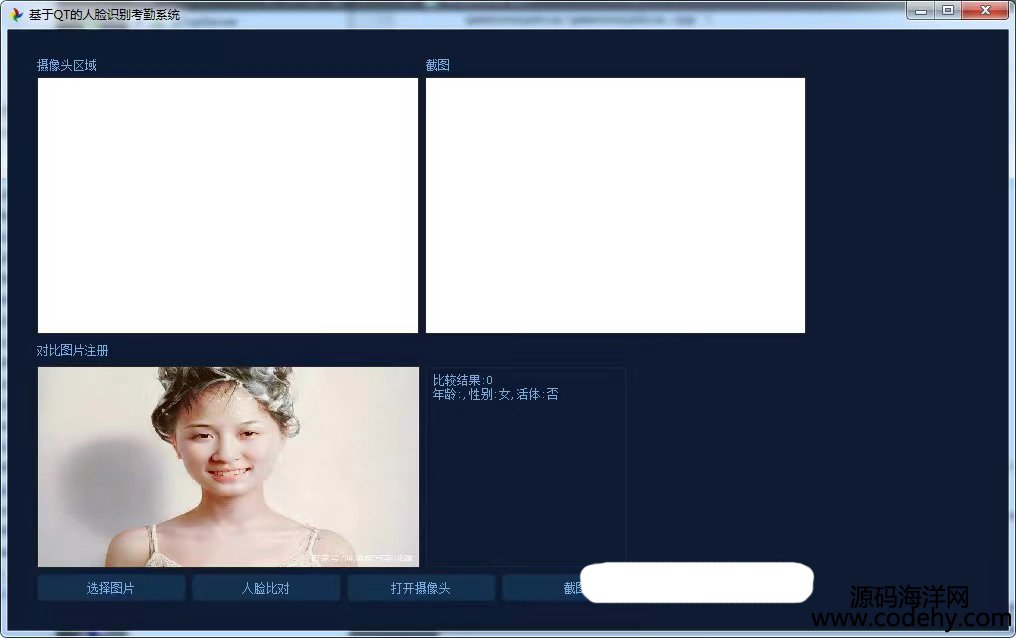Click the 比较结果:0 text line

click(x=463, y=380)
